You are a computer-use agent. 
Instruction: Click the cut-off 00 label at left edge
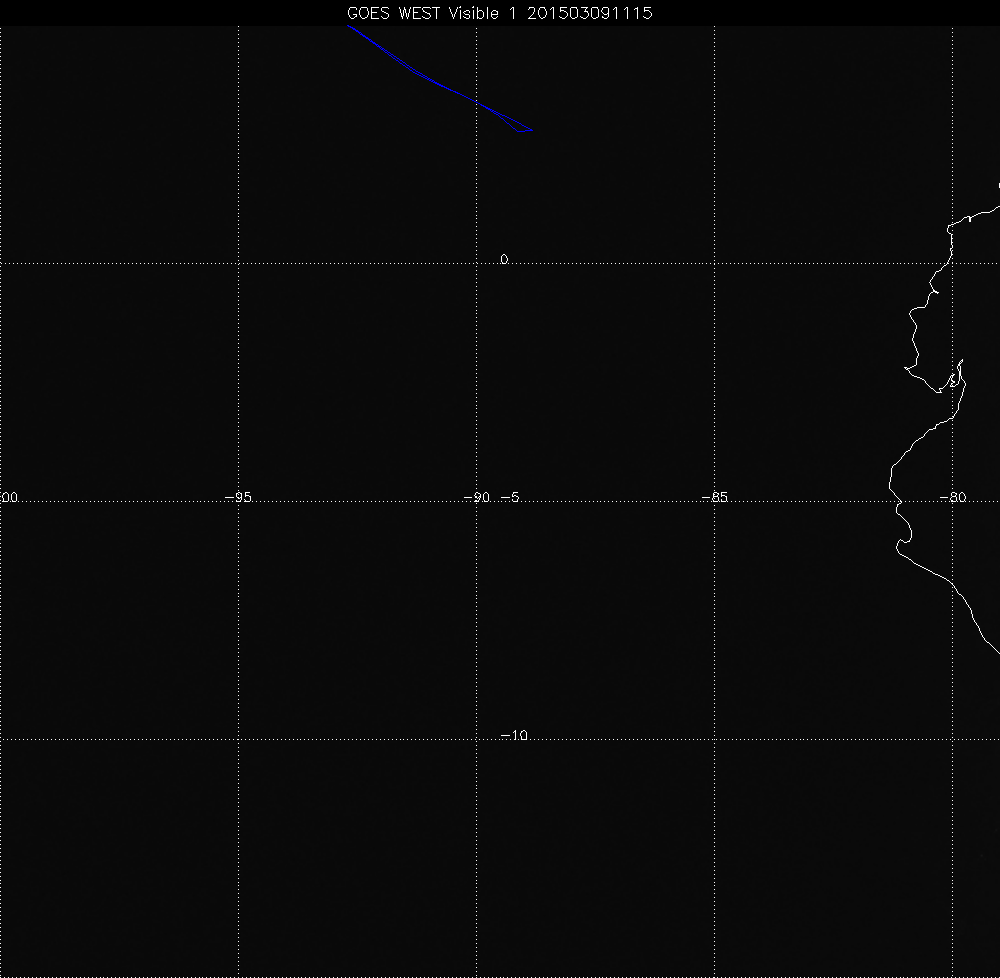pos(10,497)
